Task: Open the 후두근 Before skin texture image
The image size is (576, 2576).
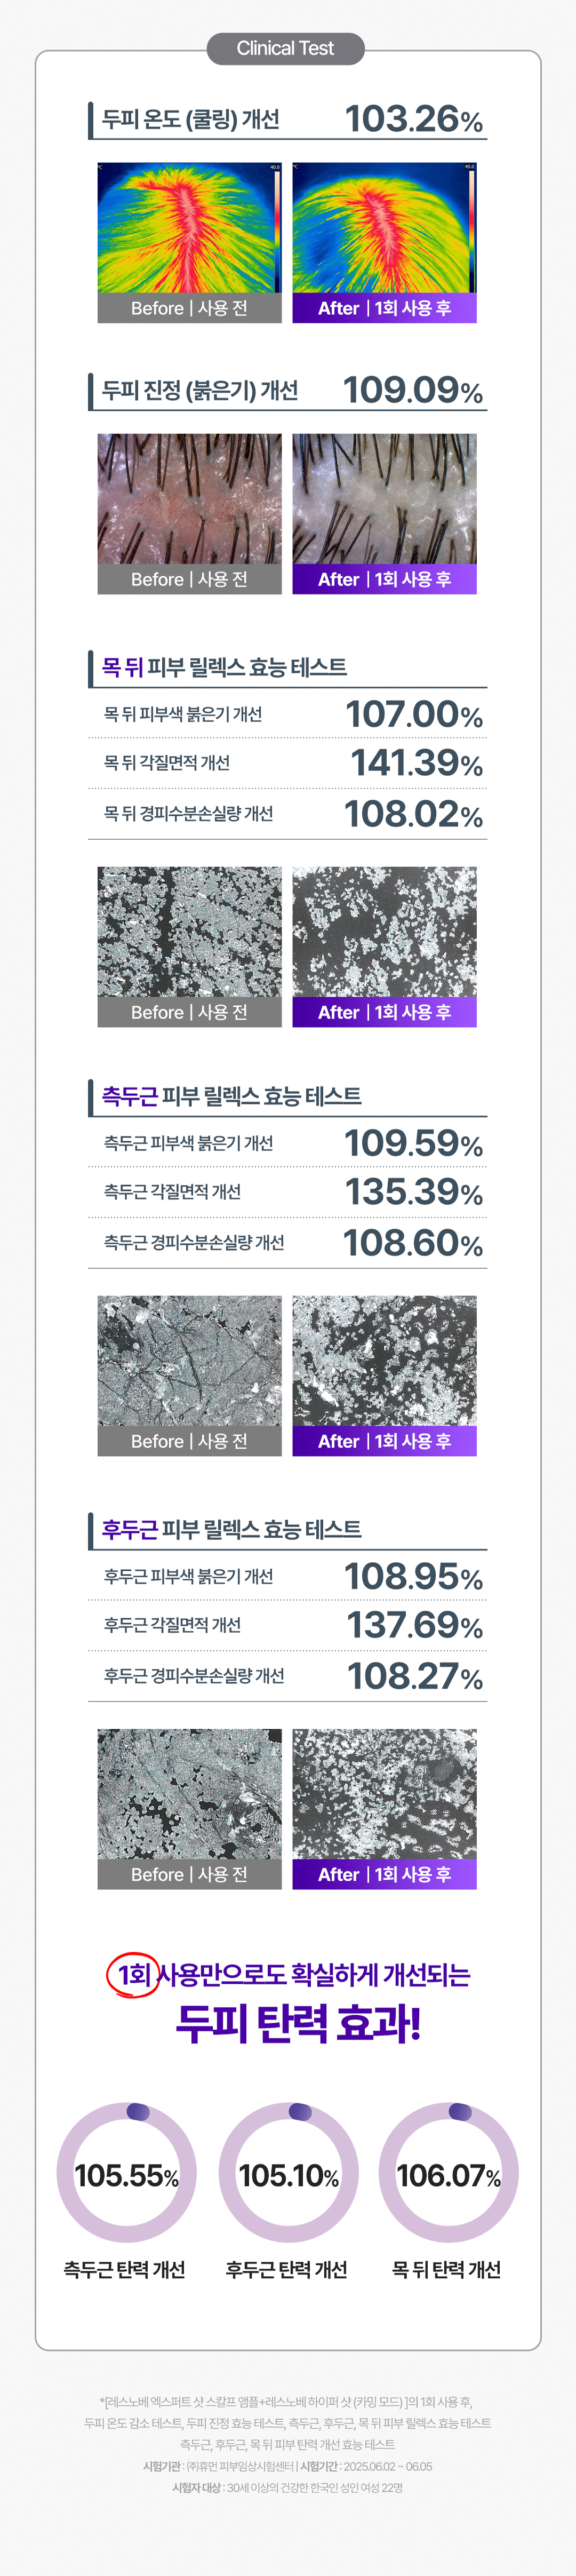Action: click(x=189, y=1795)
